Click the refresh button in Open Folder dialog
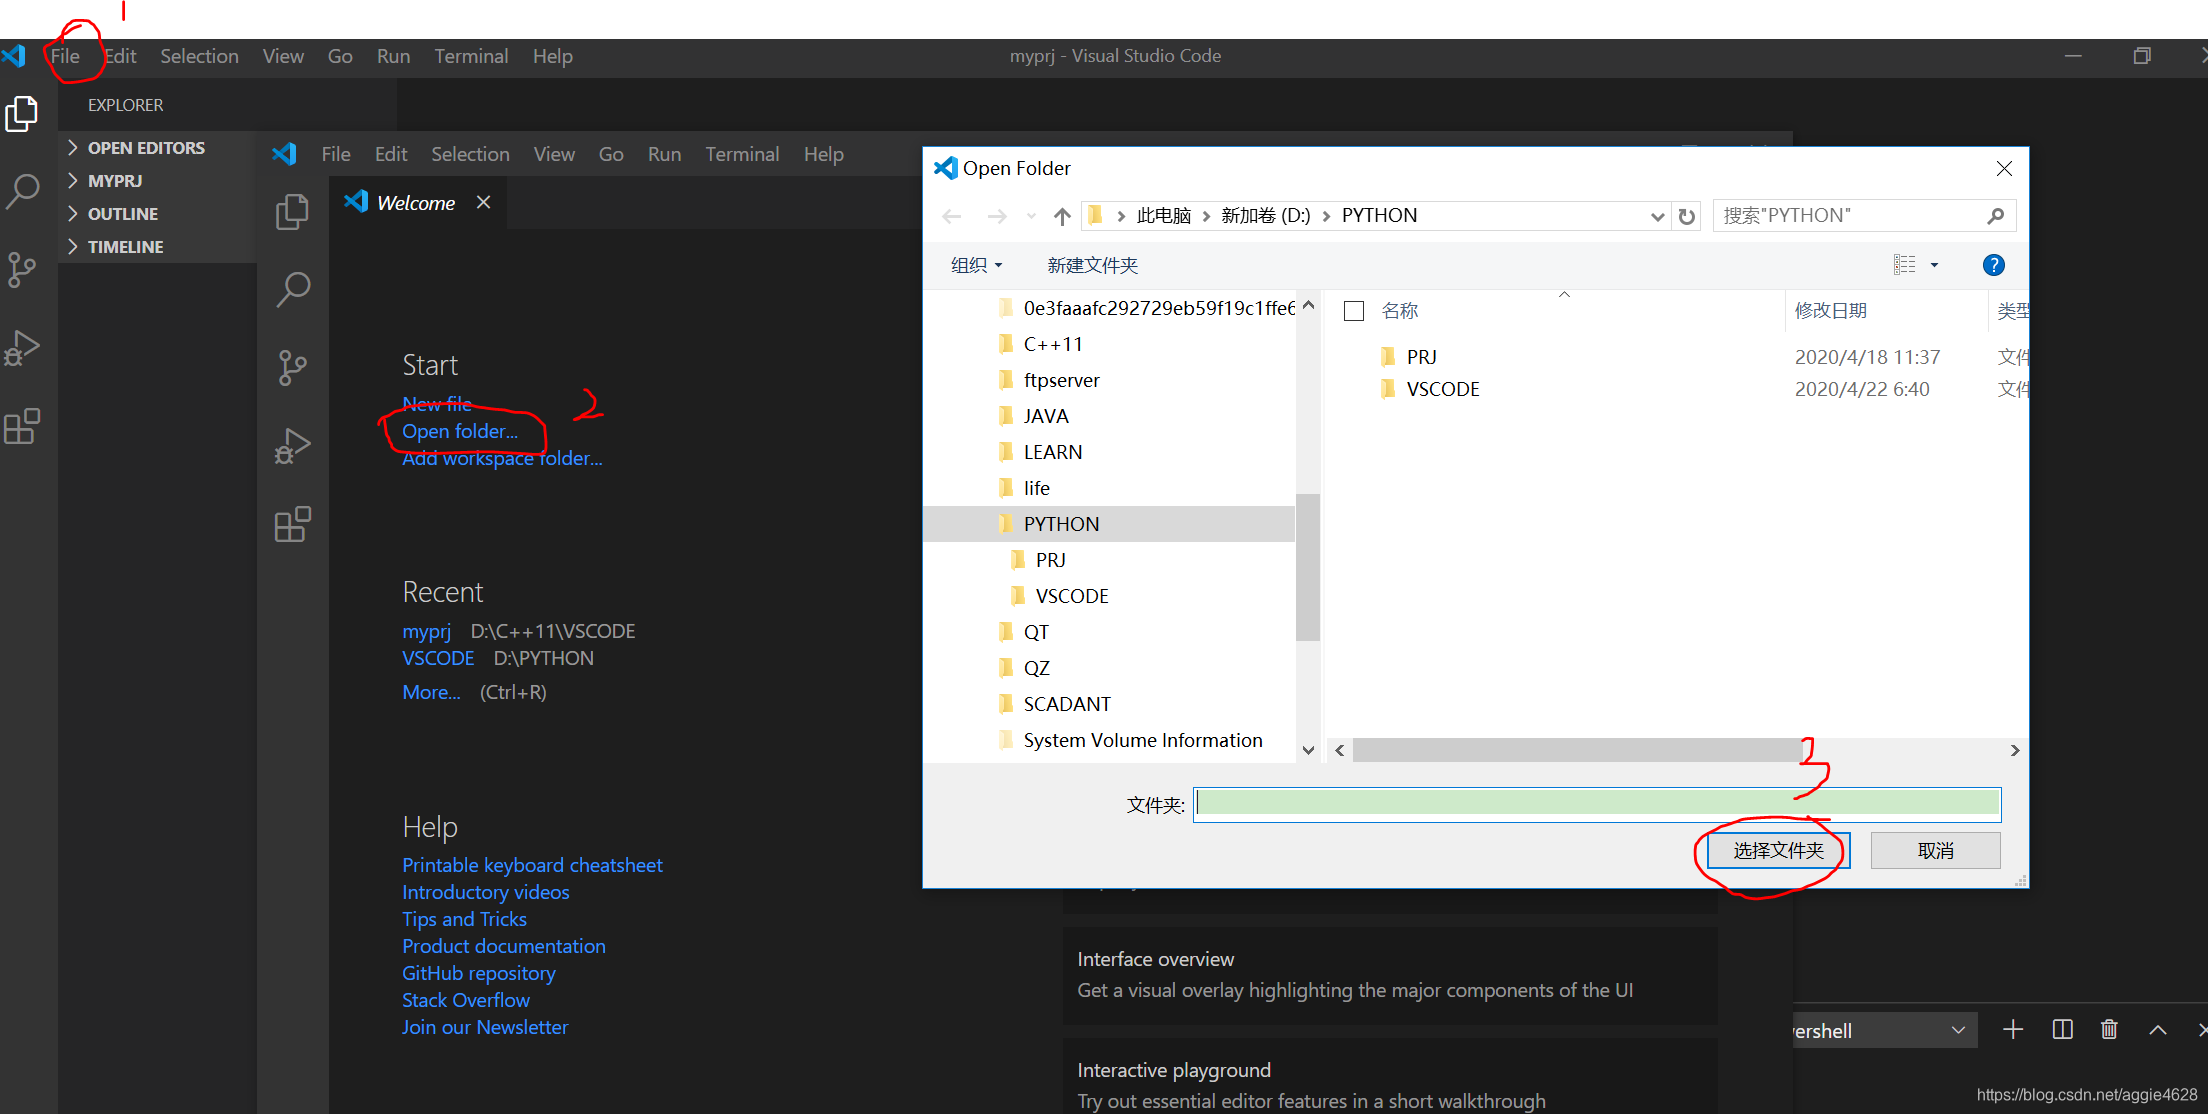This screenshot has height=1114, width=2208. point(1687,216)
